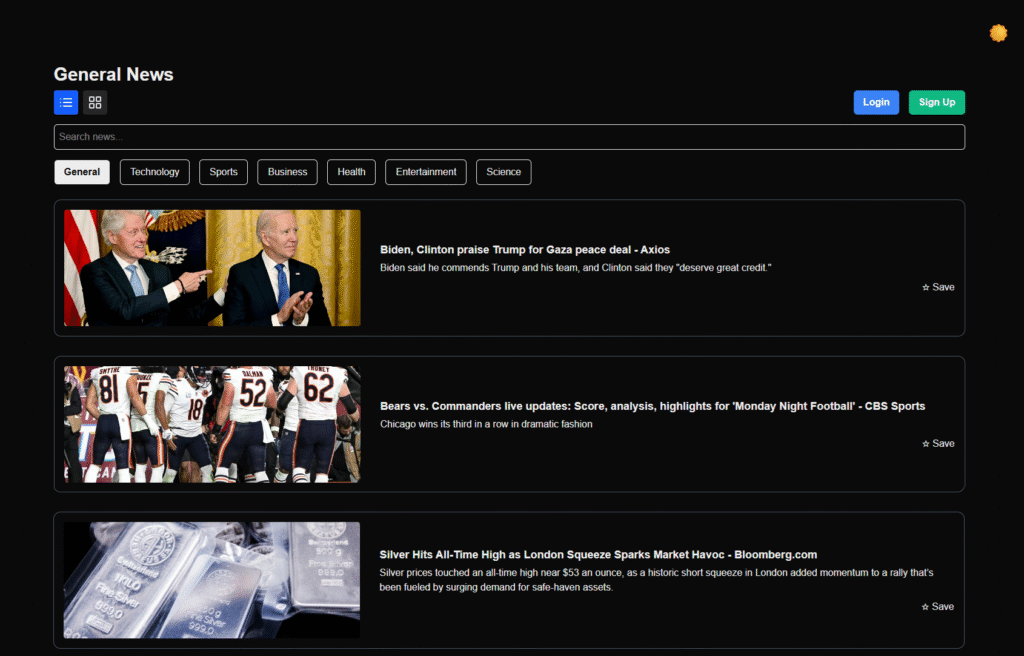Open the Bloomberg silver market havoc article
Viewport: 1024px width, 656px height.
596,554
